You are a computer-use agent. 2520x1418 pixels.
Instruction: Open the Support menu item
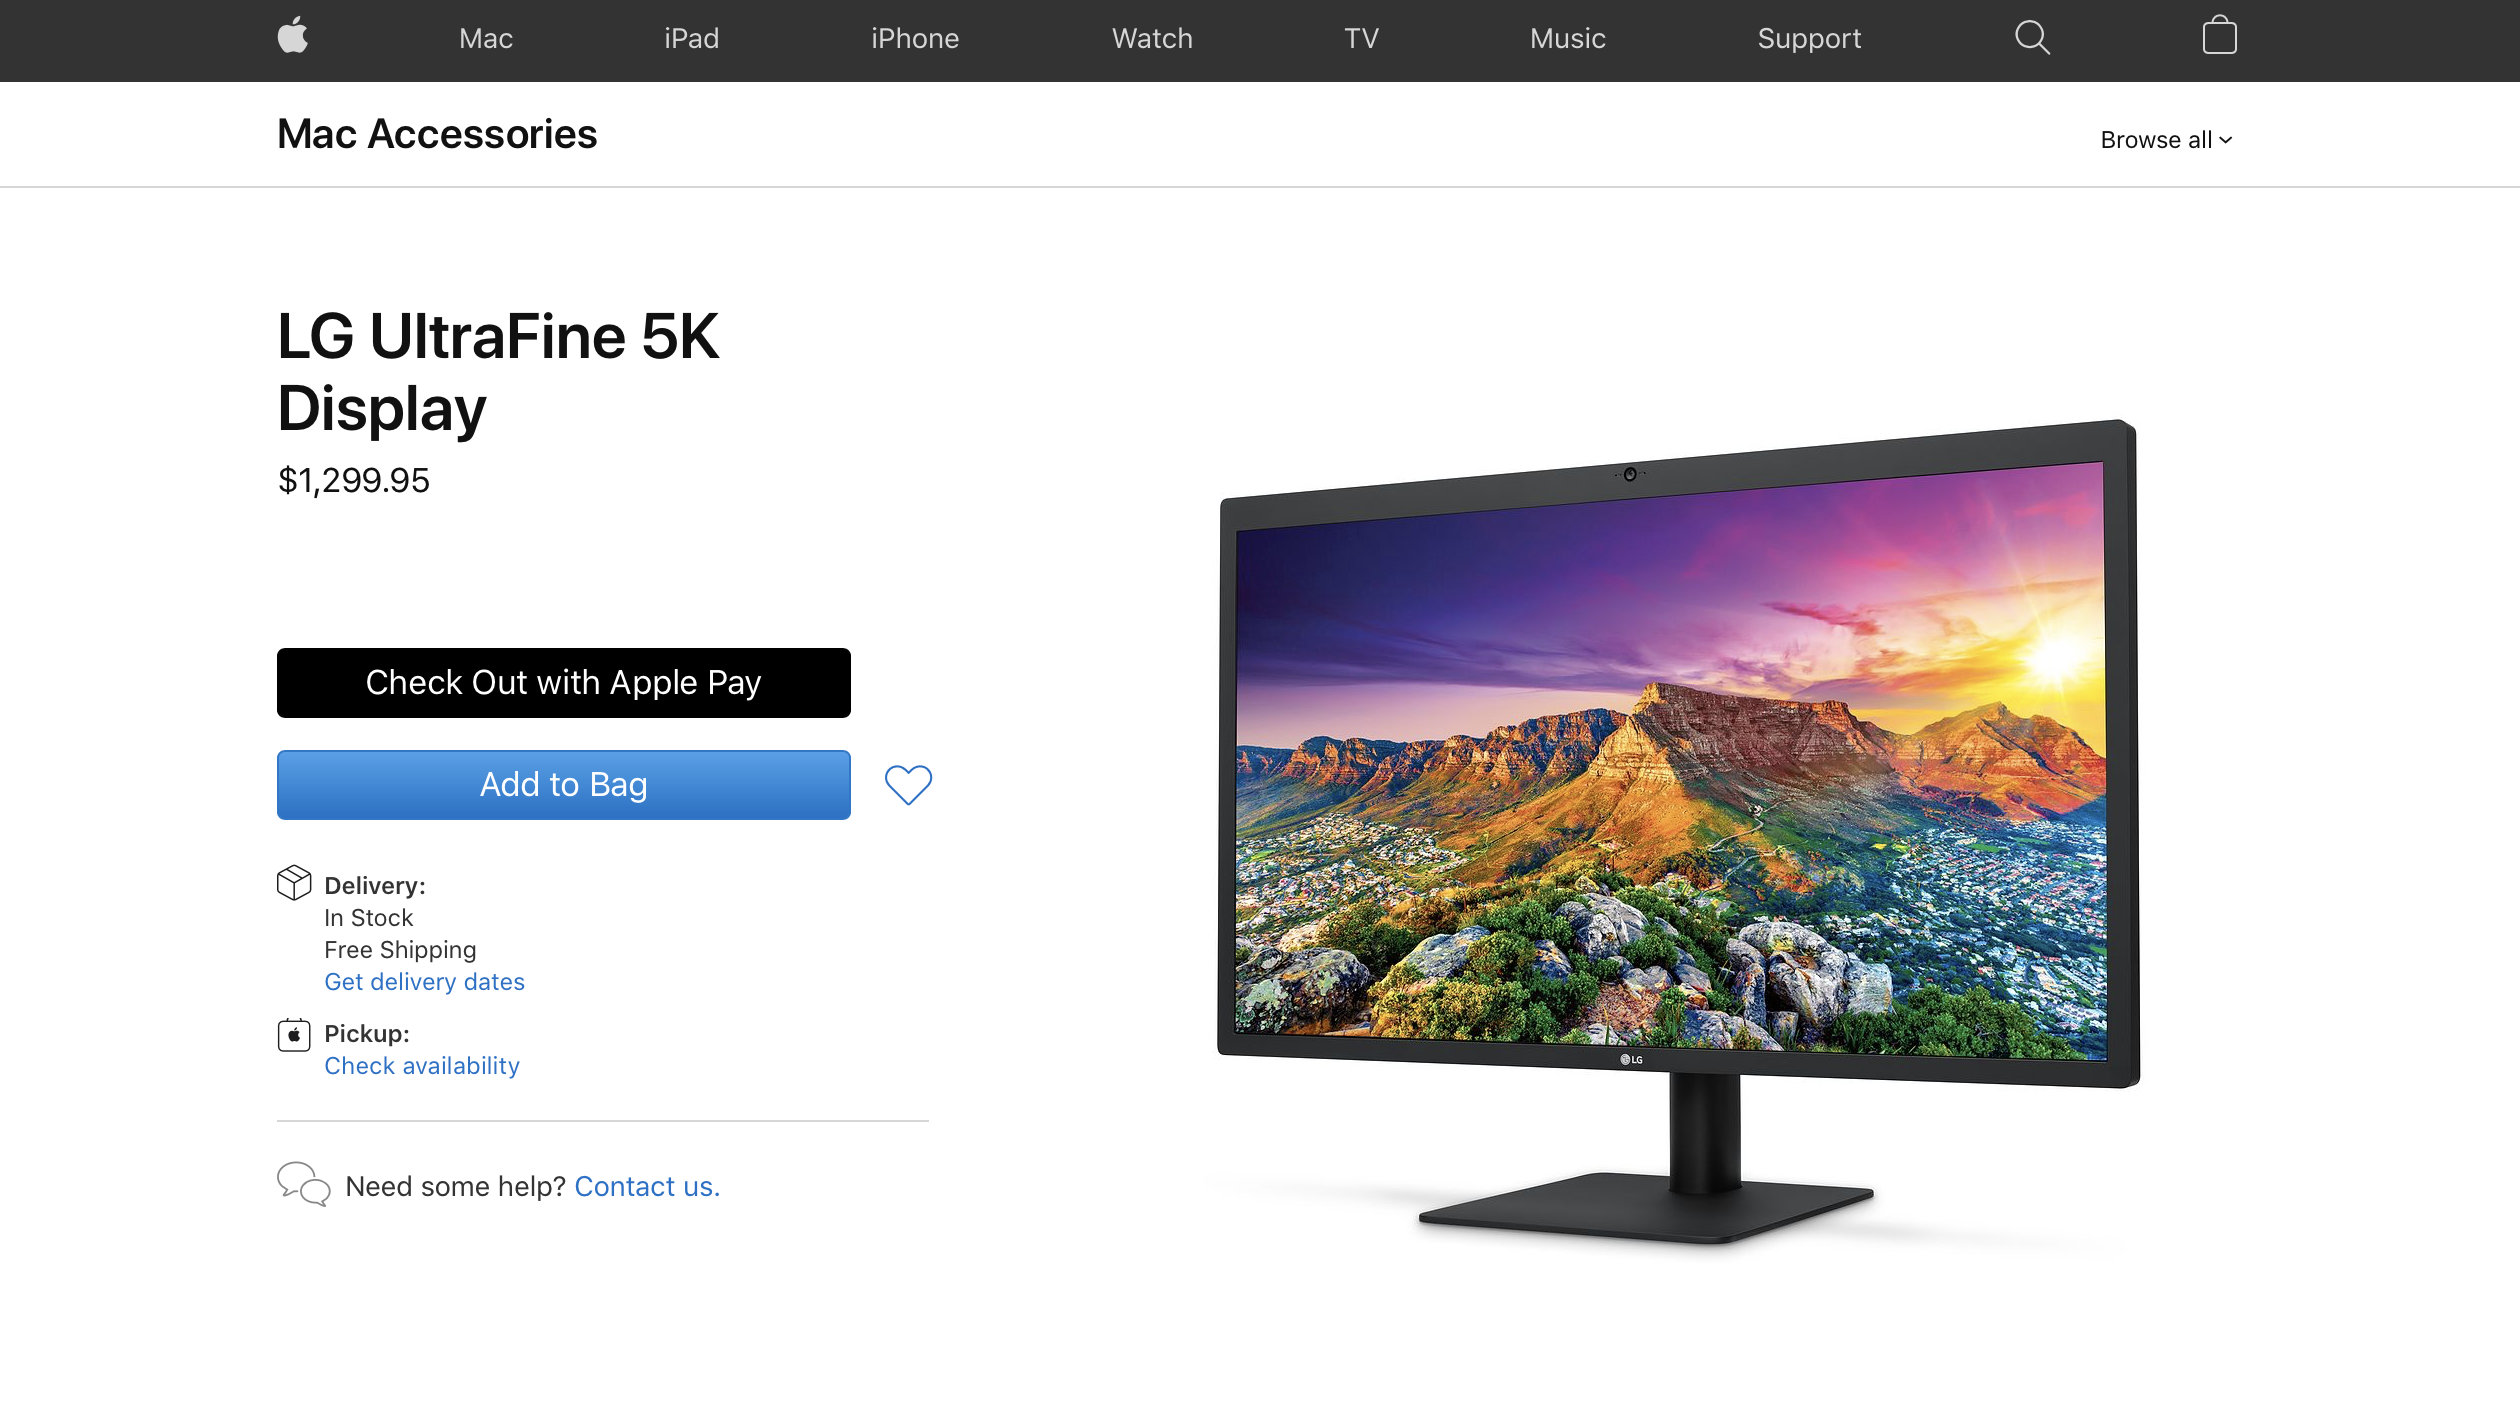pyautogui.click(x=1809, y=38)
